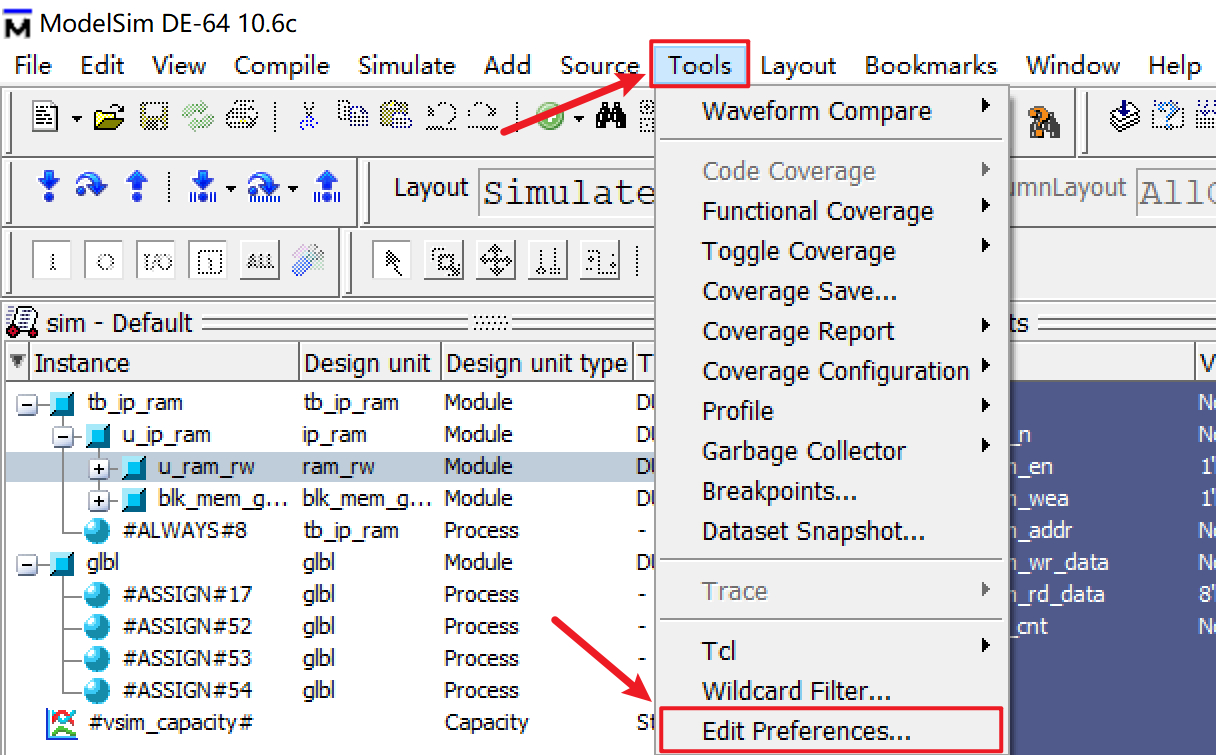Screen dimensions: 1216x755
Task: Click the ColumnLayout field showing All
Action: [x=1176, y=192]
